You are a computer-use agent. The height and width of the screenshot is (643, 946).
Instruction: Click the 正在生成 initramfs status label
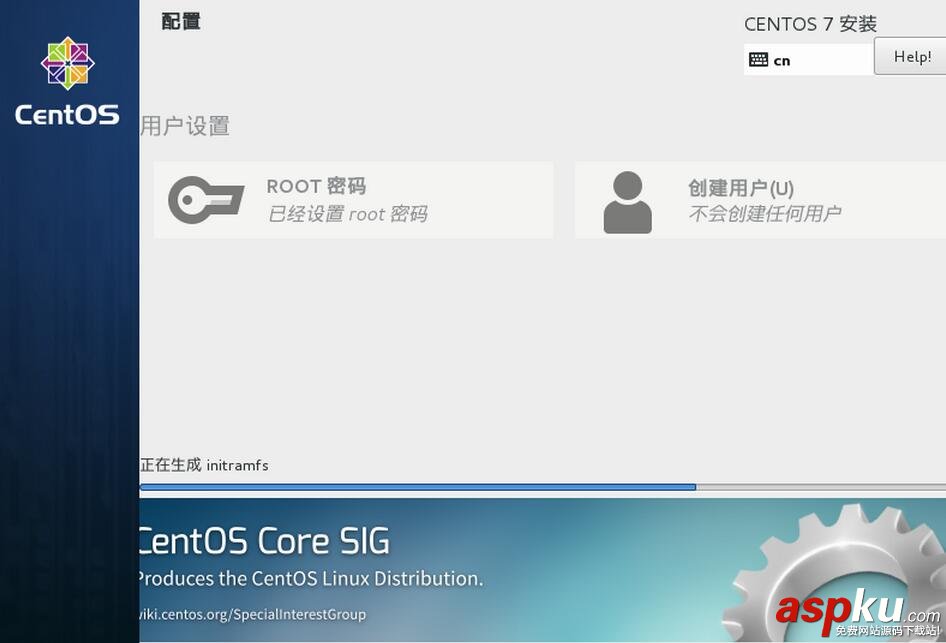(204, 465)
